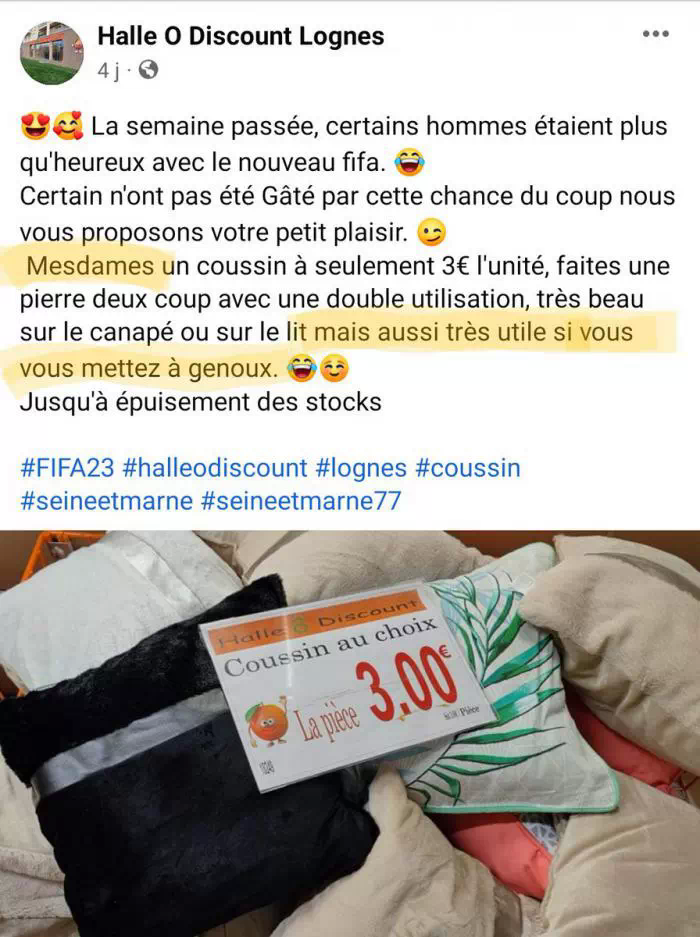Click the Halle O Discount Lognes profile picture

[x=52, y=53]
